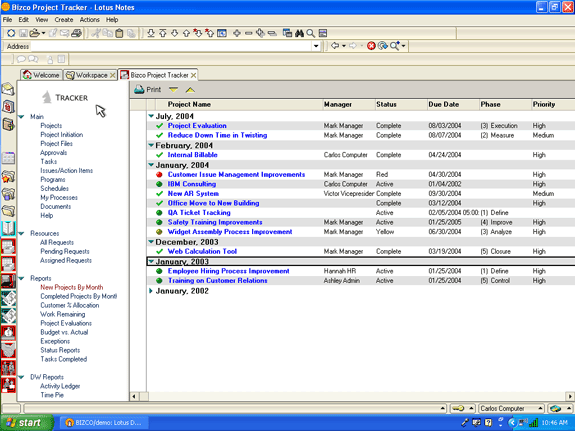Click the yellow Expand All up triangle
This screenshot has width=575, height=431.
pos(190,90)
